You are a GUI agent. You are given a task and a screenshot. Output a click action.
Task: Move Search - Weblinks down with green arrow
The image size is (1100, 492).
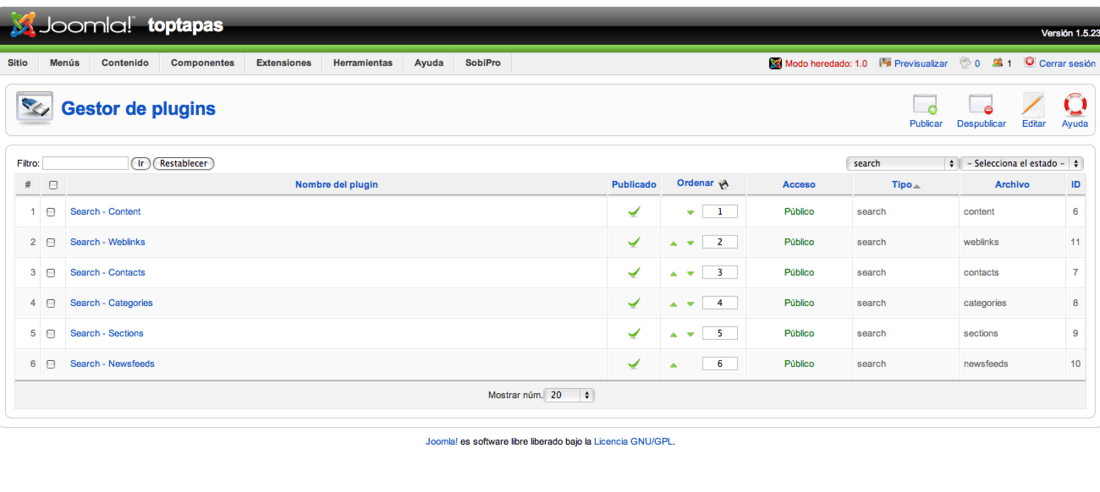690,243
